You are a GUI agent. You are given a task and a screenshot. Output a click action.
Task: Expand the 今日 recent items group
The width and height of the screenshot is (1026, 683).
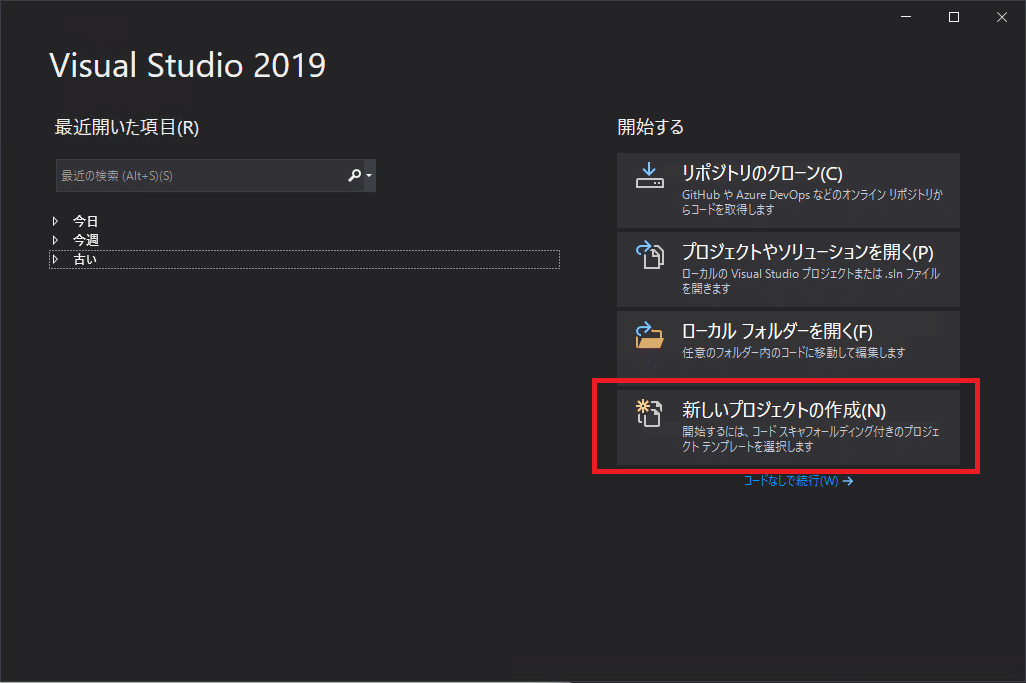click(56, 221)
